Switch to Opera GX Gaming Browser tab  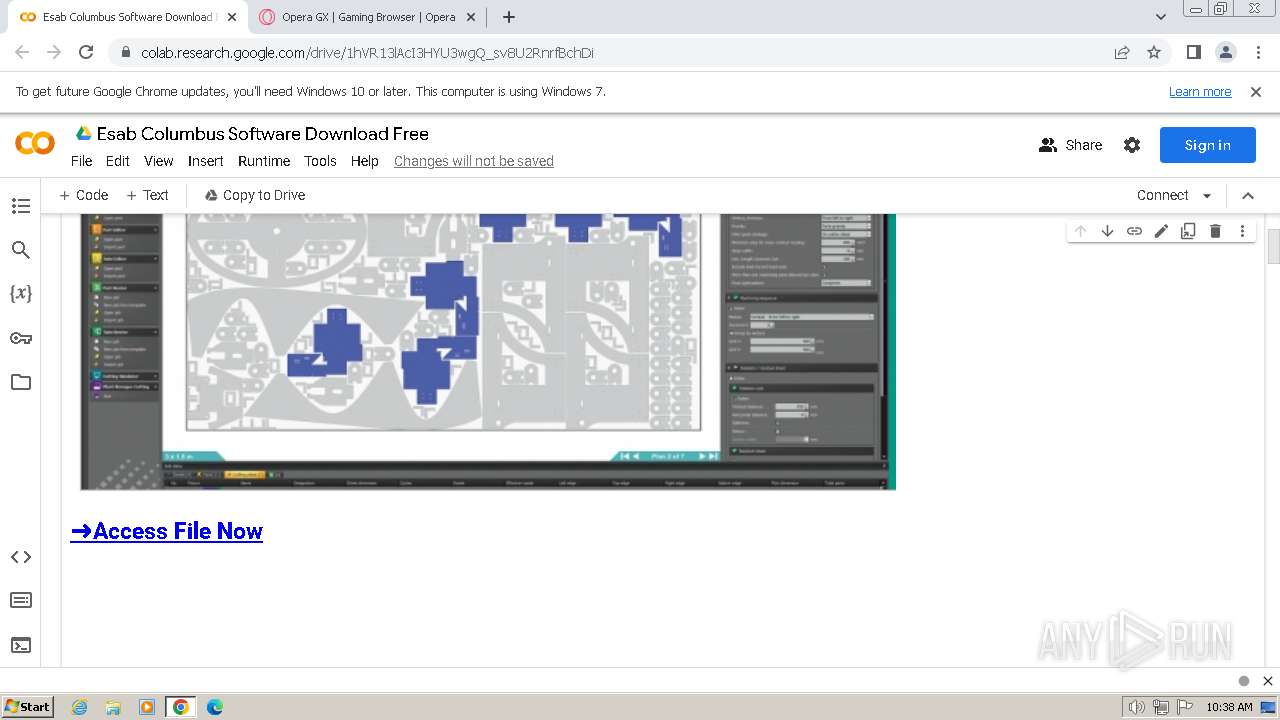[x=368, y=17]
